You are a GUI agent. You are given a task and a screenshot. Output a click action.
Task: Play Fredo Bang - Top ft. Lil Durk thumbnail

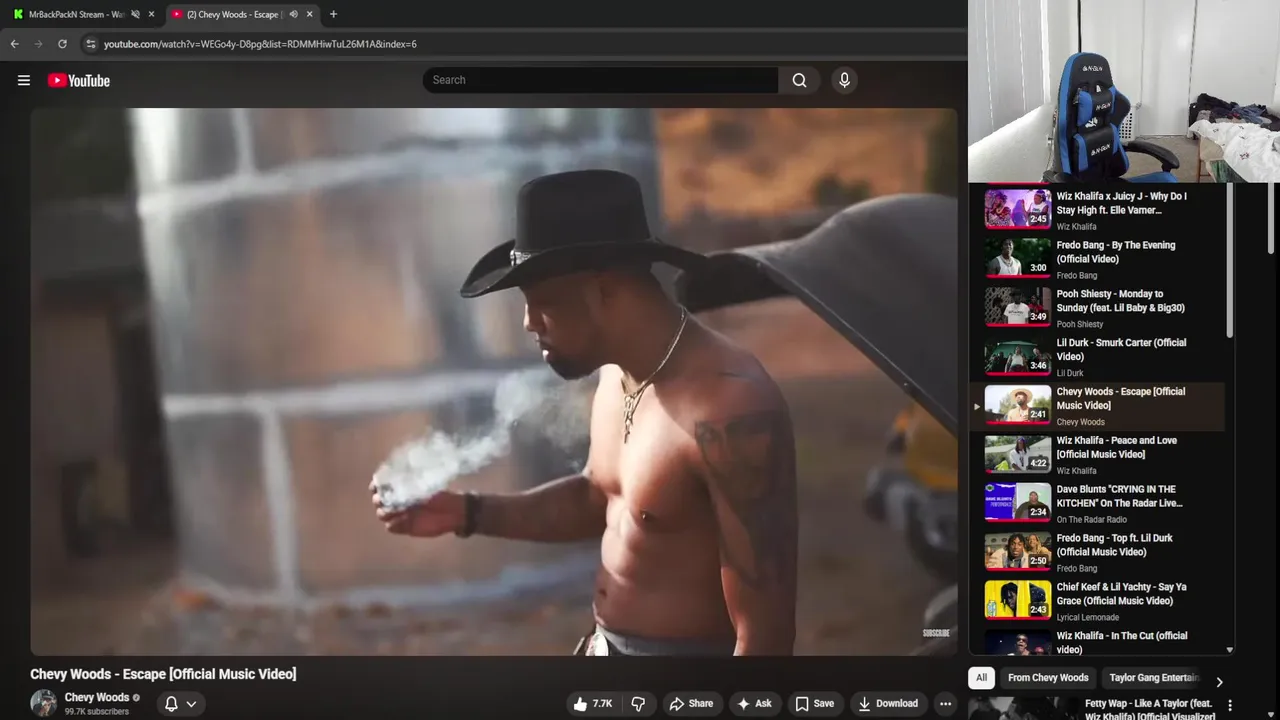[1018, 551]
